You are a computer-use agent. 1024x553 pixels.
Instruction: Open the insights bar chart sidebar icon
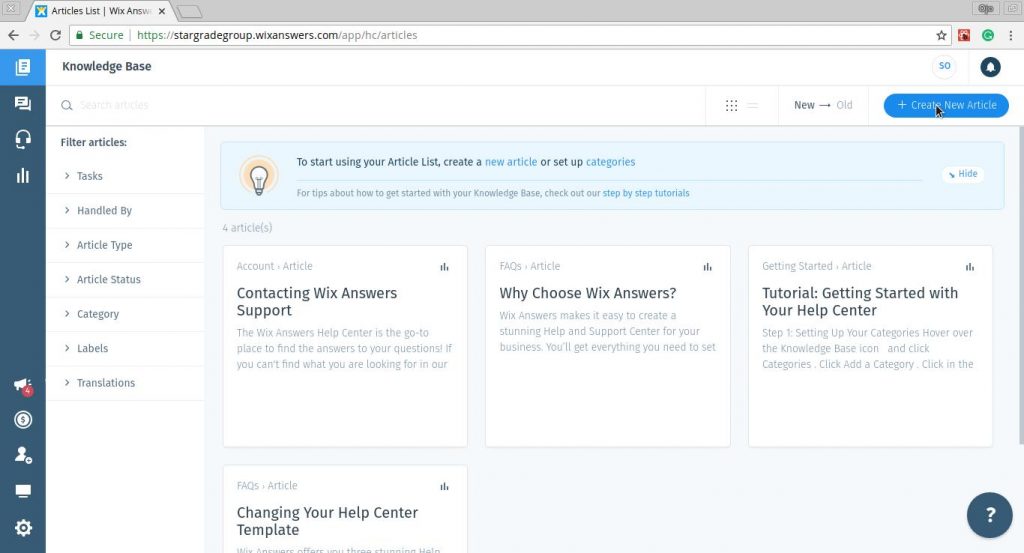coord(23,175)
